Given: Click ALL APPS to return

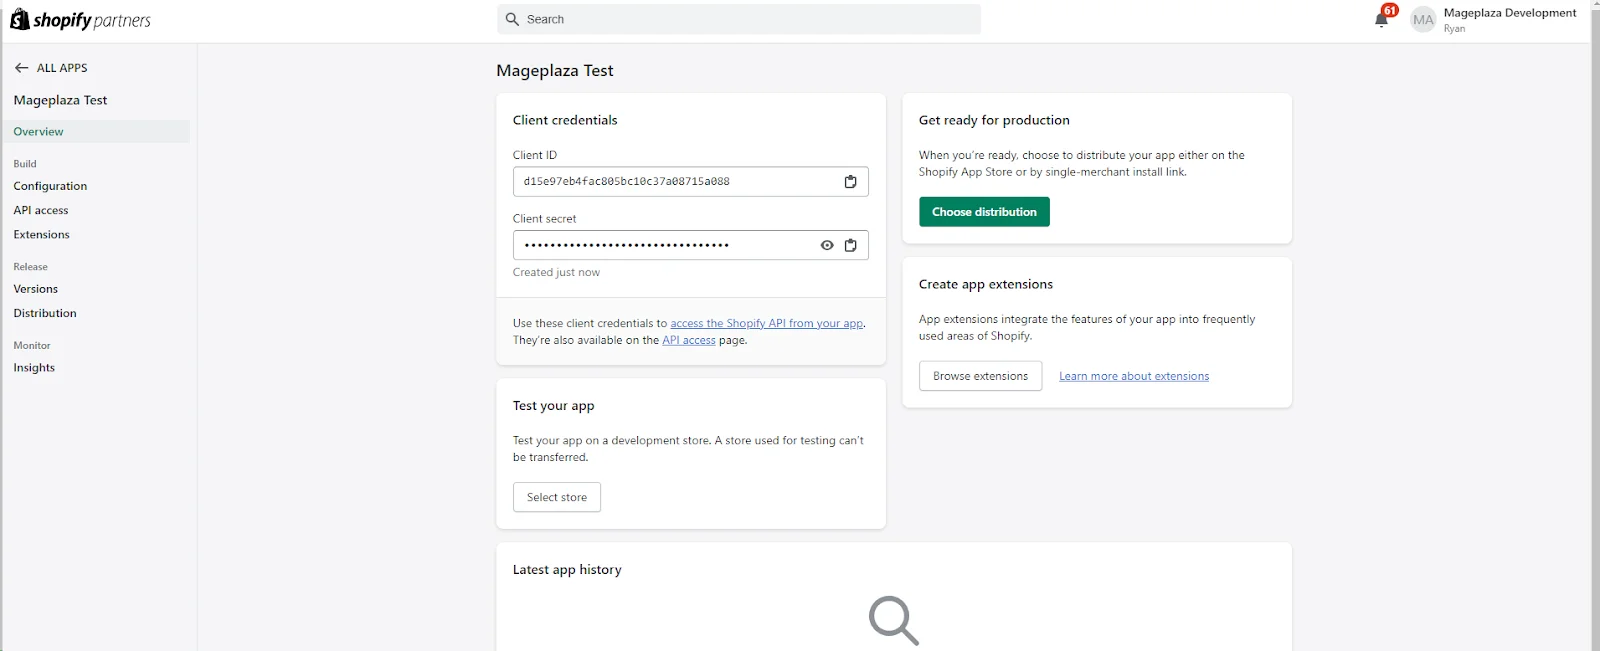Looking at the screenshot, I should pyautogui.click(x=62, y=68).
